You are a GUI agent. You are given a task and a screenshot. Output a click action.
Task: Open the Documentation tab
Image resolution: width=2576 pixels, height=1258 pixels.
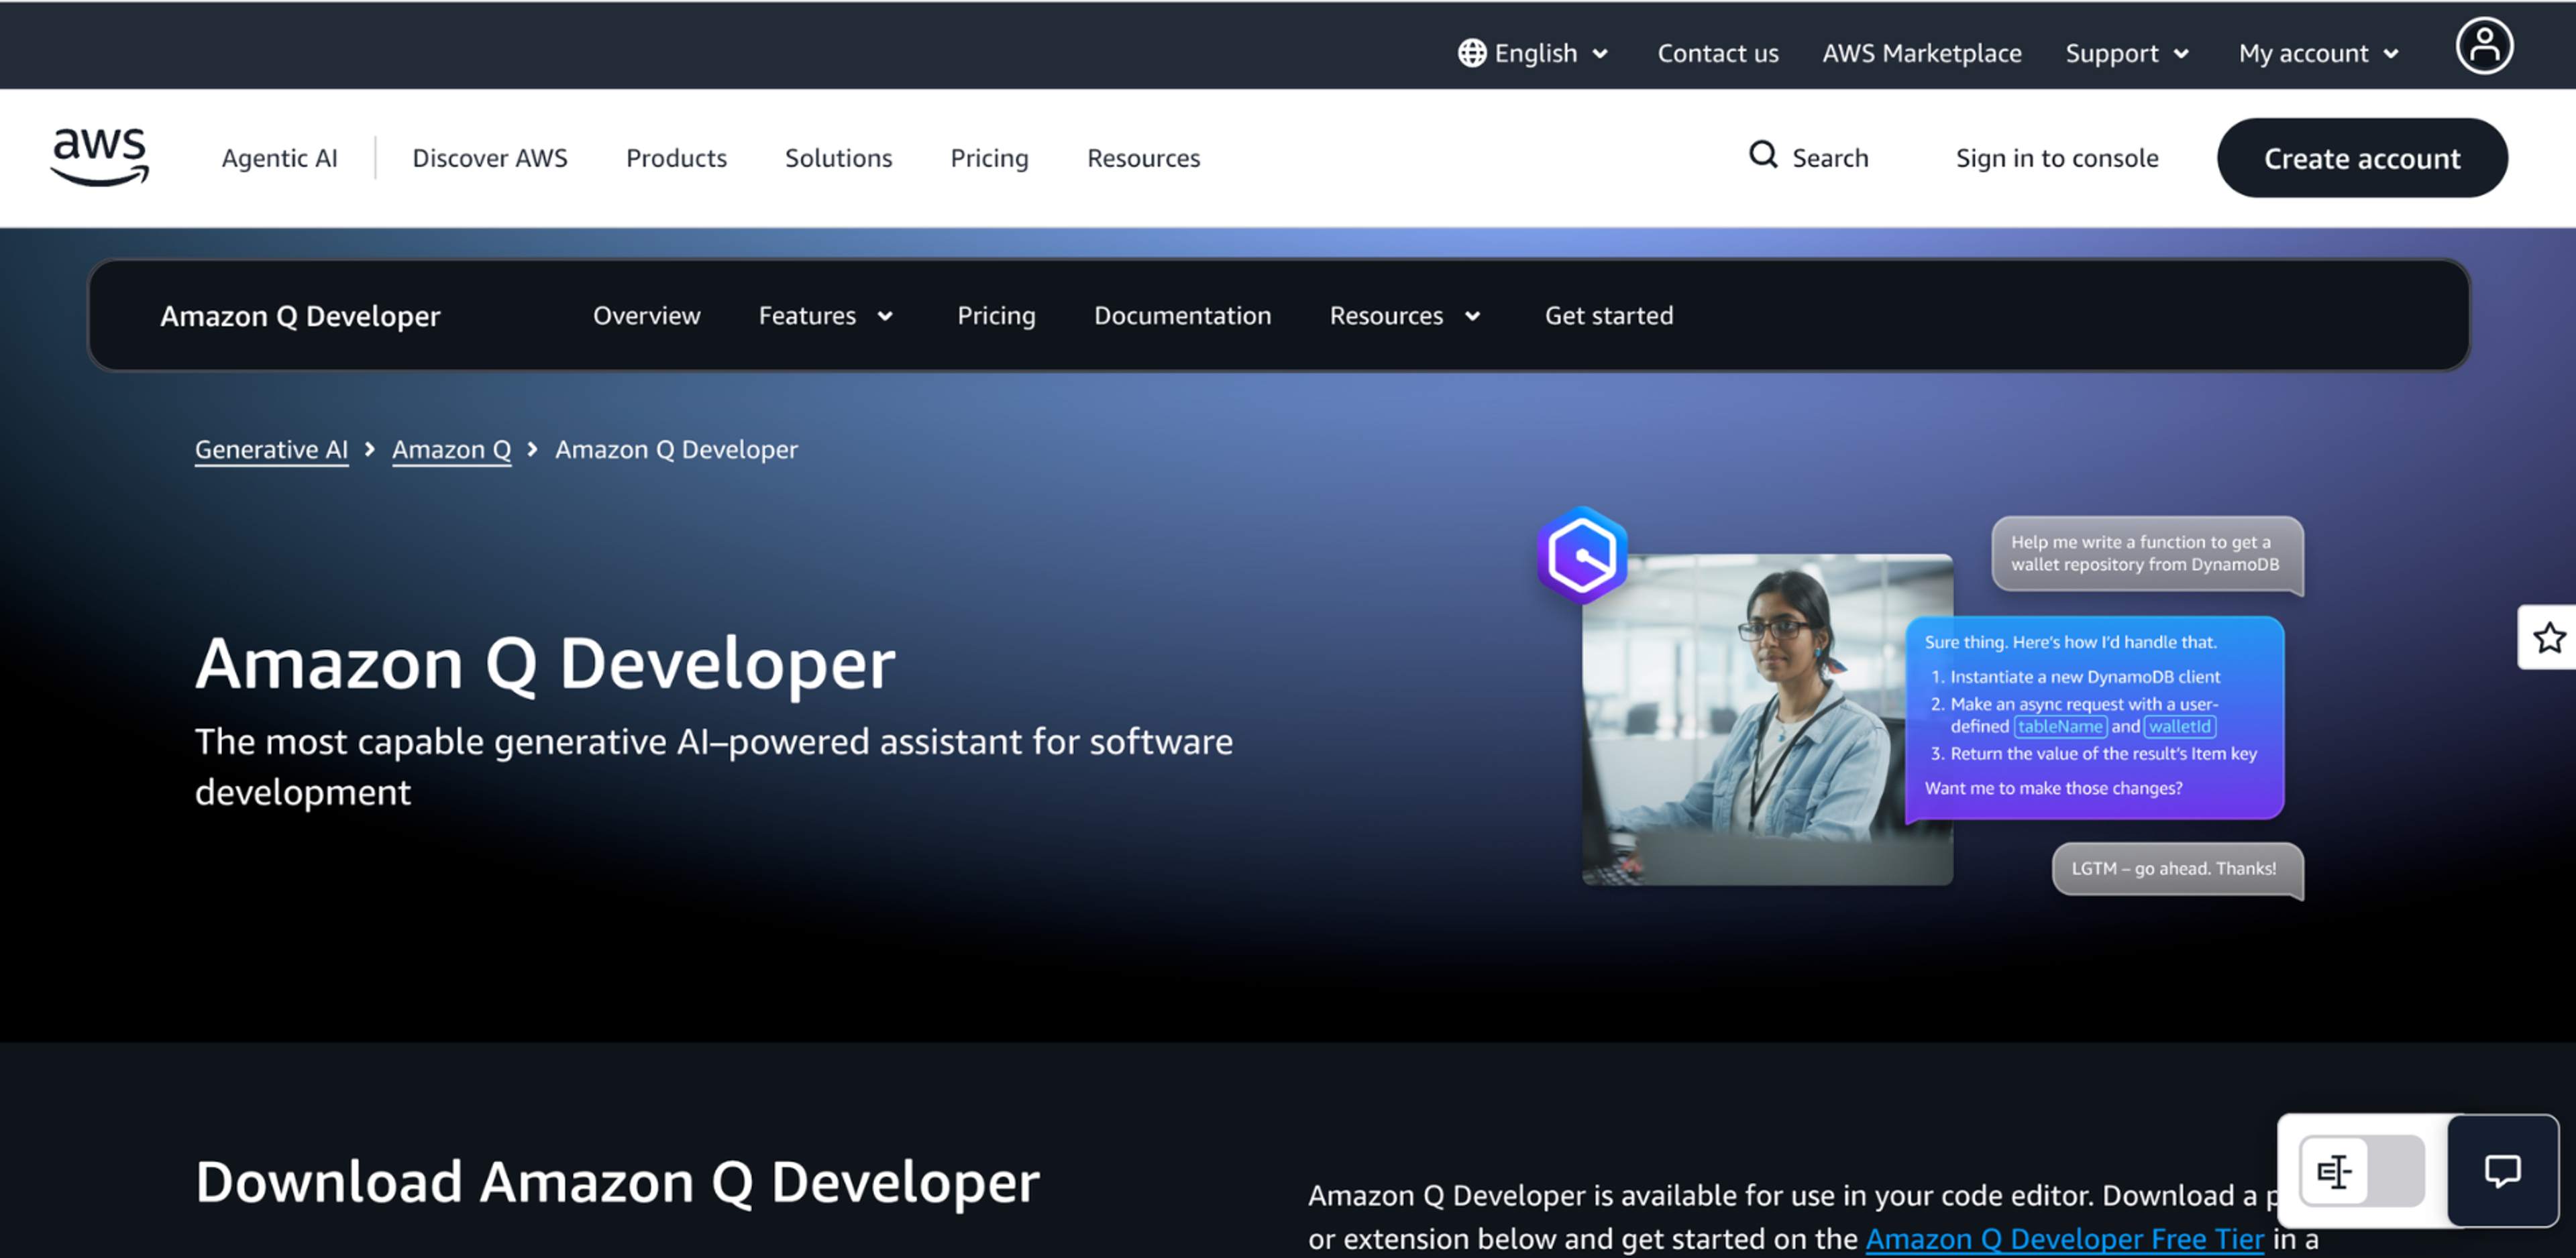point(1182,316)
